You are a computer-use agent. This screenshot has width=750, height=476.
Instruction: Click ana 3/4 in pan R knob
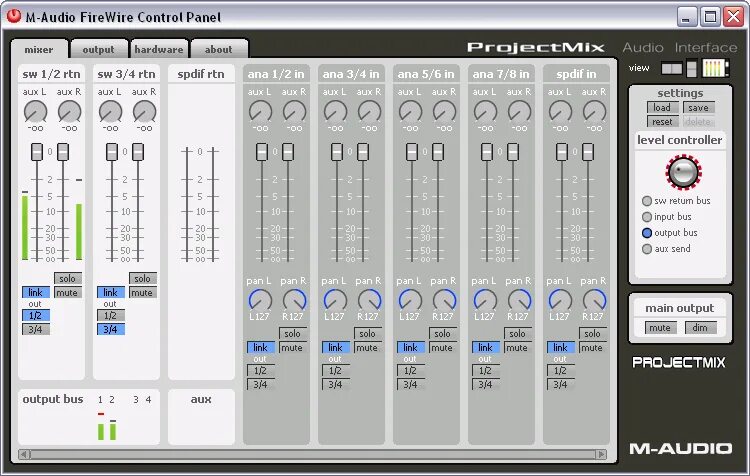(370, 300)
